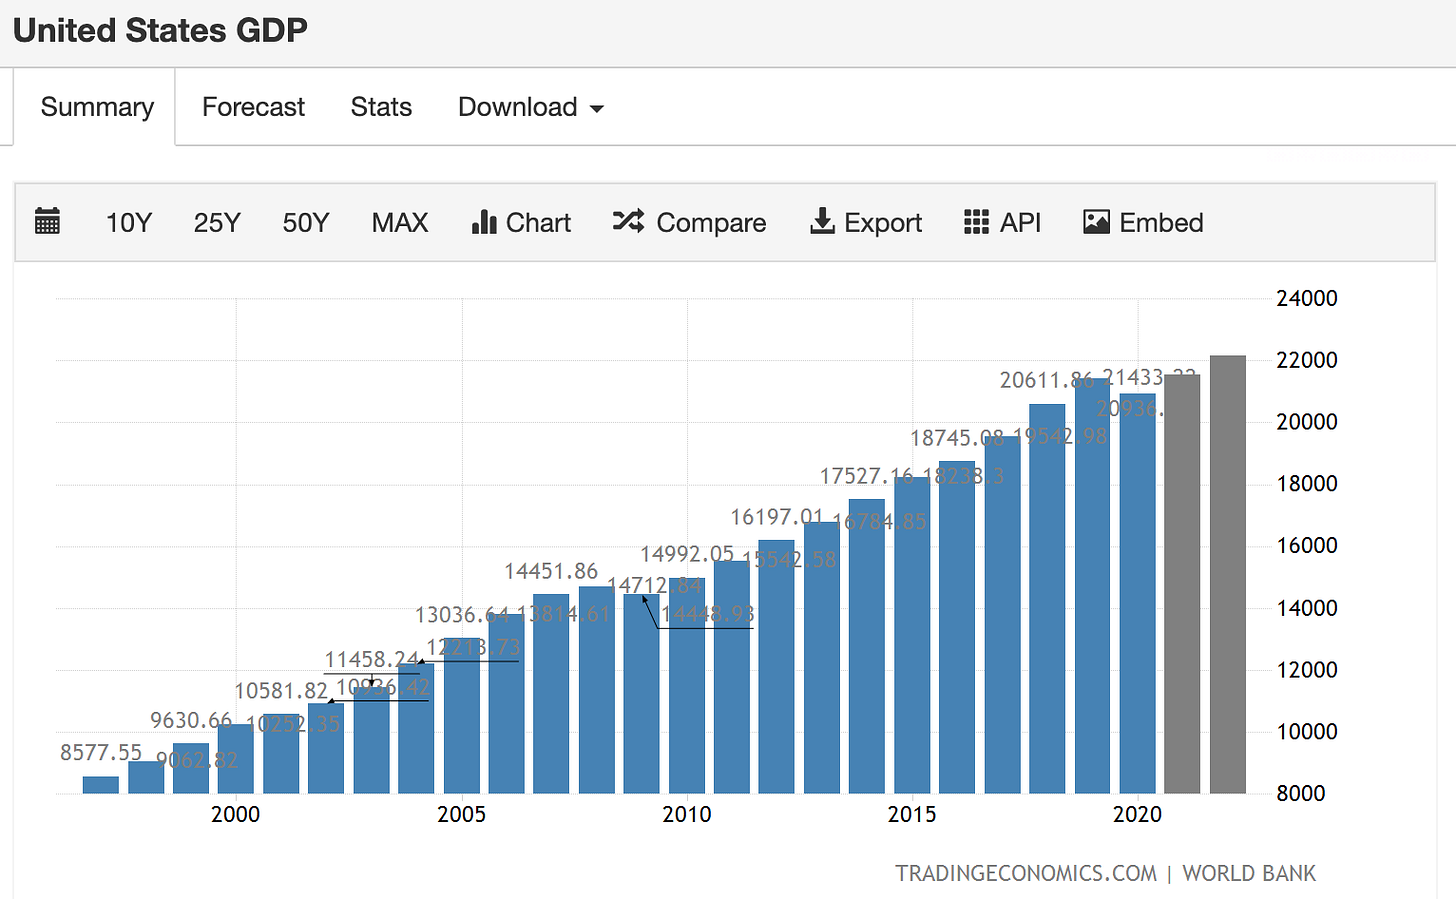The height and width of the screenshot is (899, 1456).
Task: Click the picture icon for Embed
Action: click(1096, 222)
